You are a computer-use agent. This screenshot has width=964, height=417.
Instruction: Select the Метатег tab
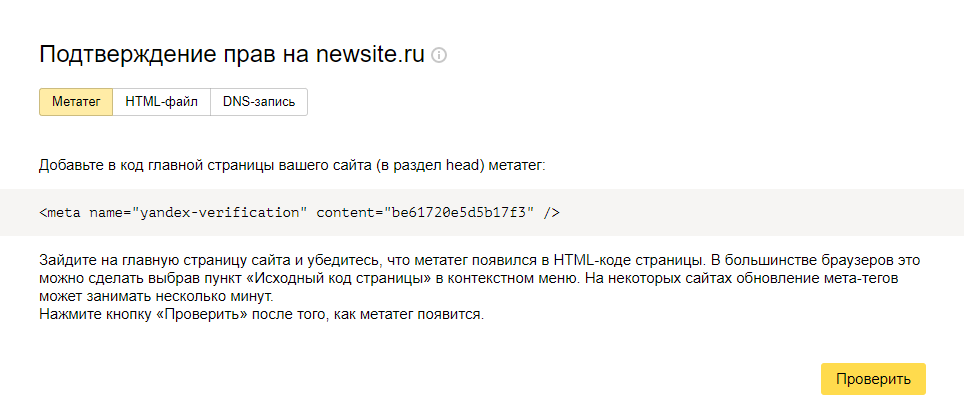click(x=76, y=101)
